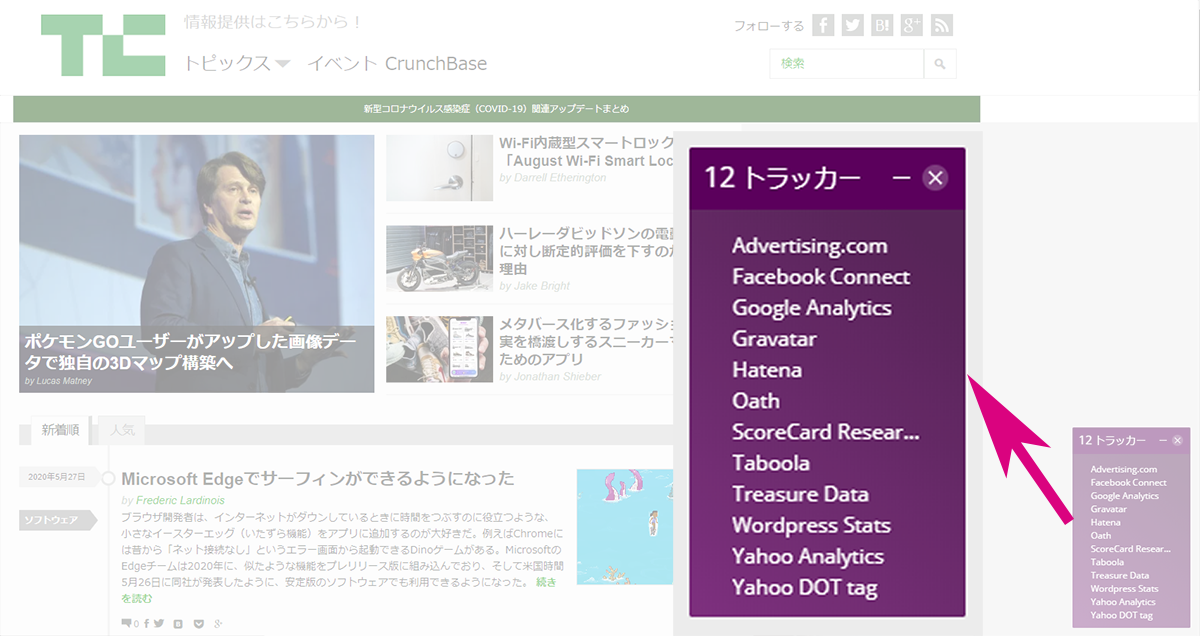The height and width of the screenshot is (636, 1200).
Task: Open comments icon under the Microsoft Edge article
Action: [x=128, y=624]
